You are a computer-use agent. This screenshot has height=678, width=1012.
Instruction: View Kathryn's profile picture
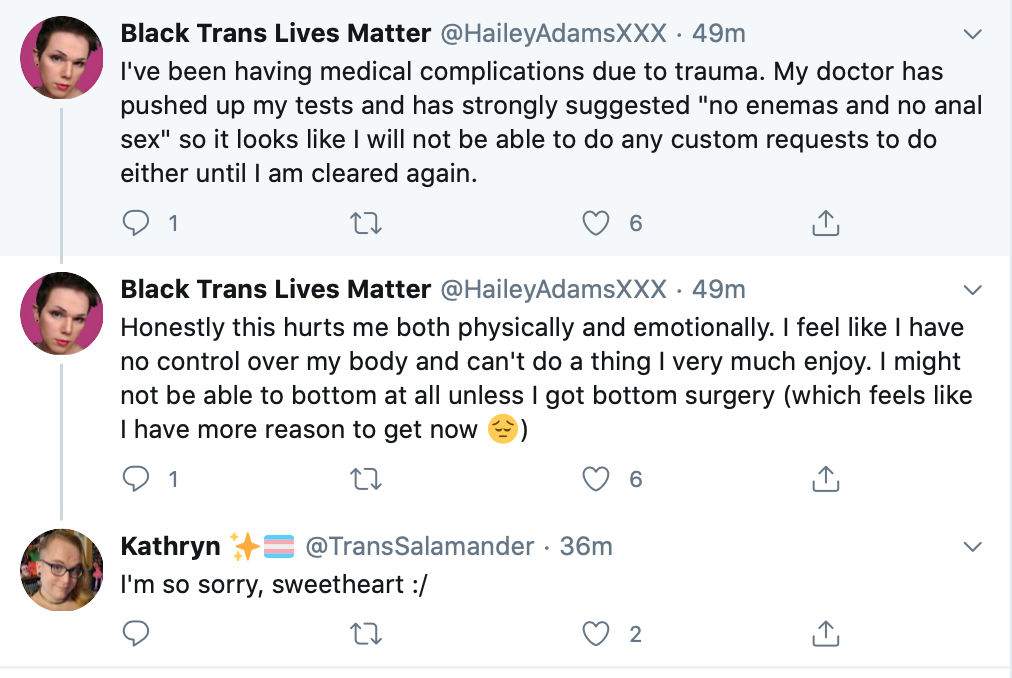[x=62, y=570]
